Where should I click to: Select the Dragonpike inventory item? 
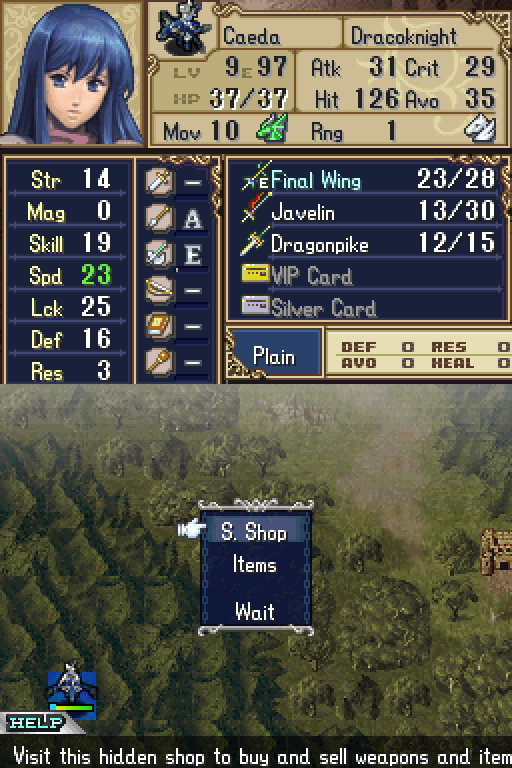pyautogui.click(x=367, y=244)
